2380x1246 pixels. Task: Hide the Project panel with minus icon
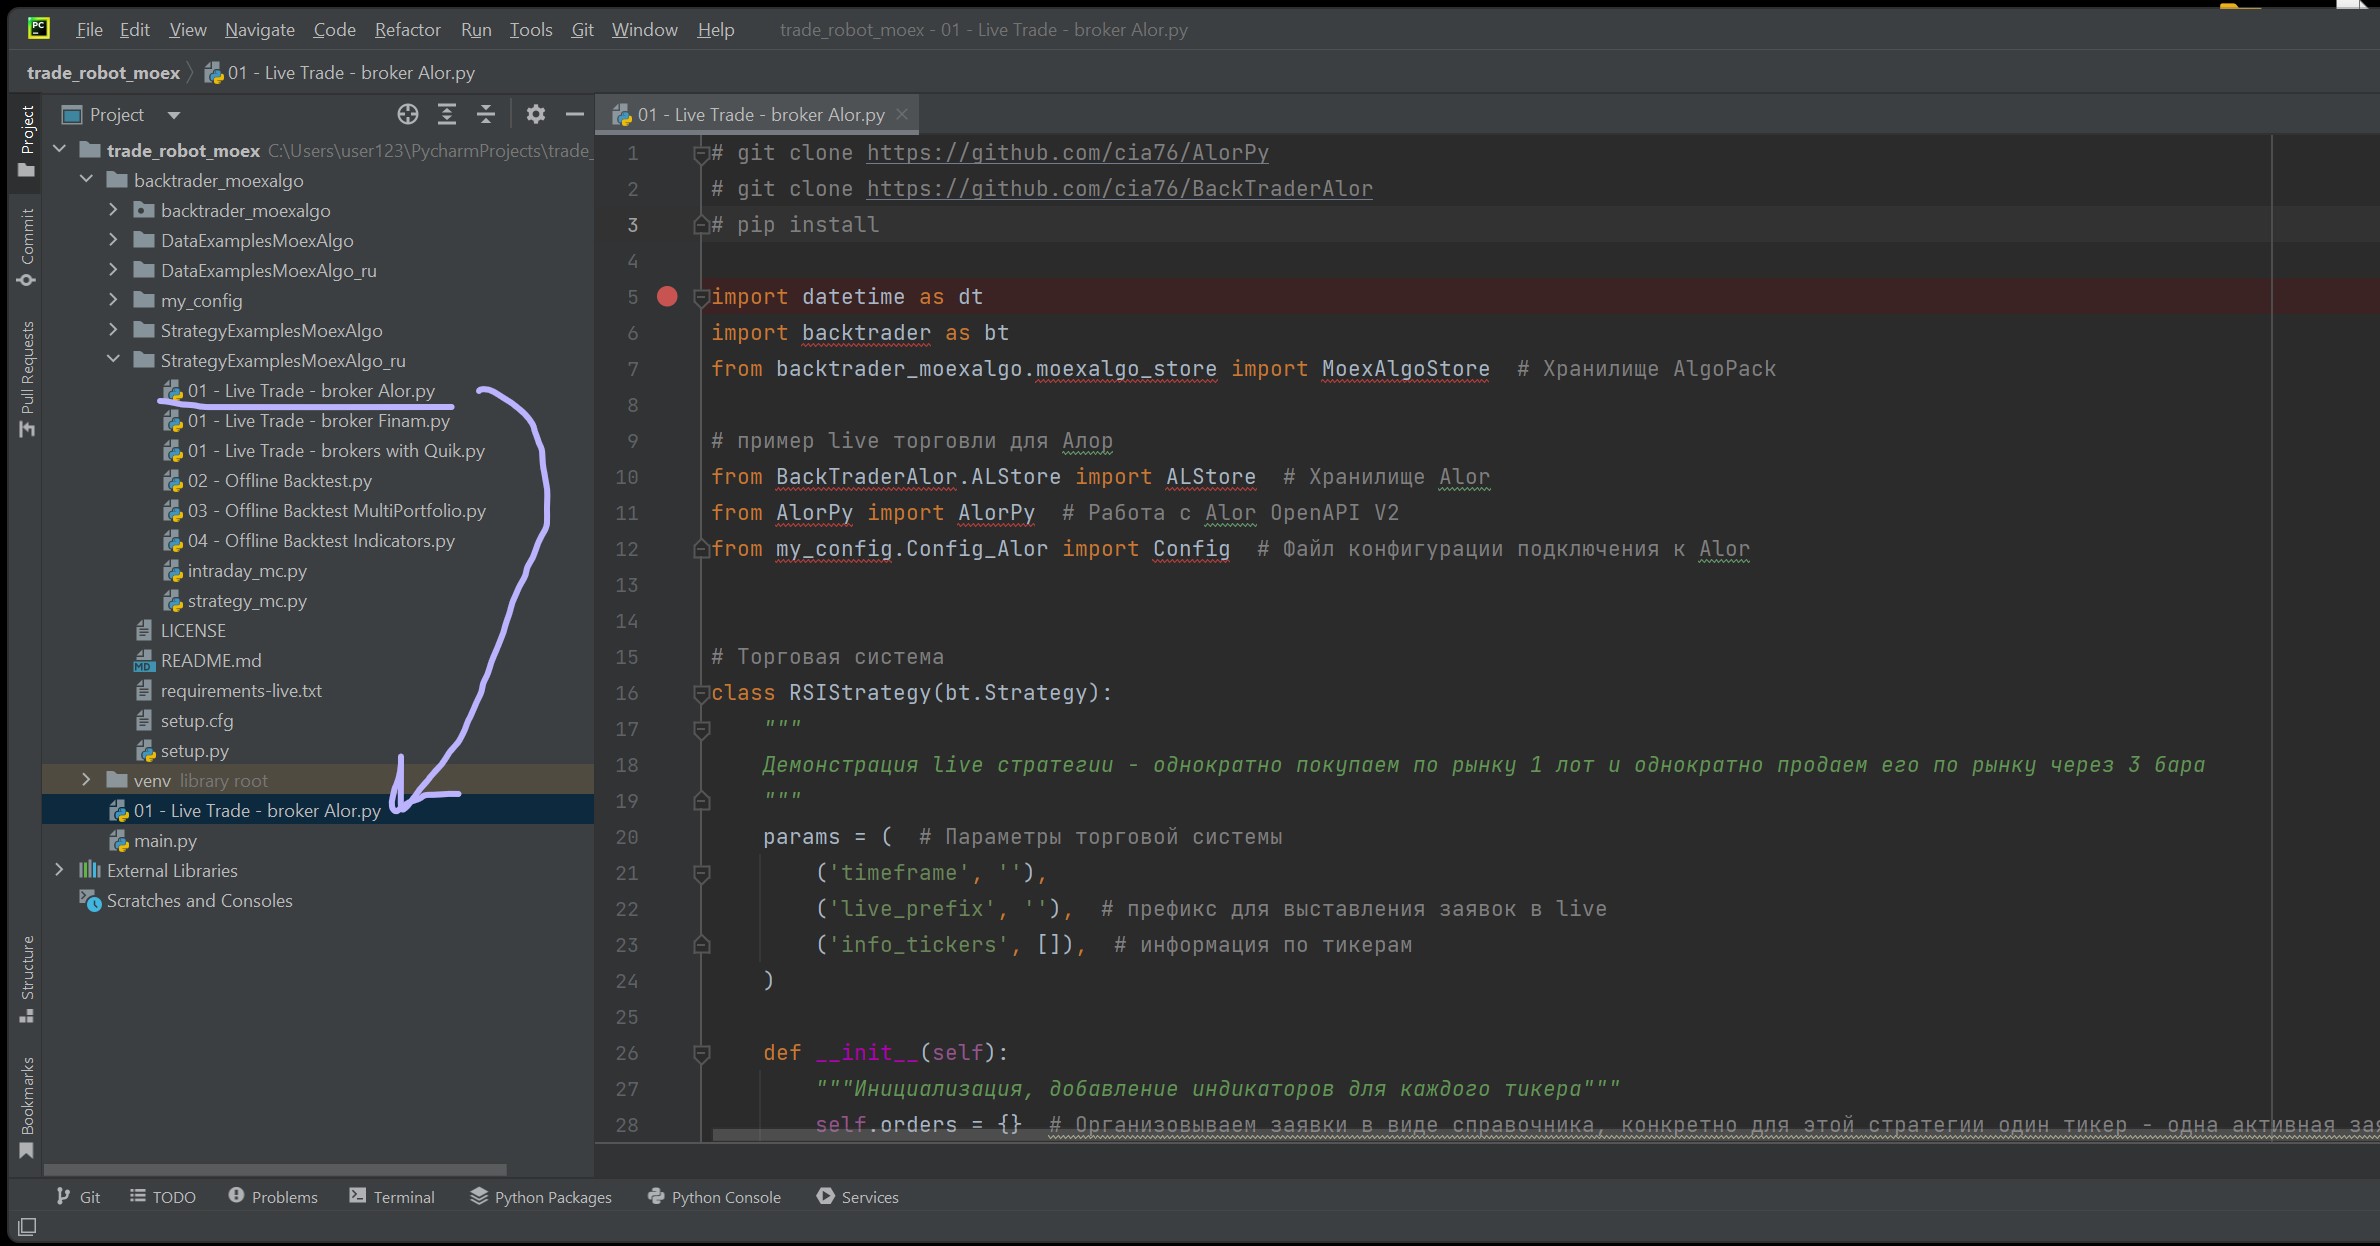(x=574, y=115)
